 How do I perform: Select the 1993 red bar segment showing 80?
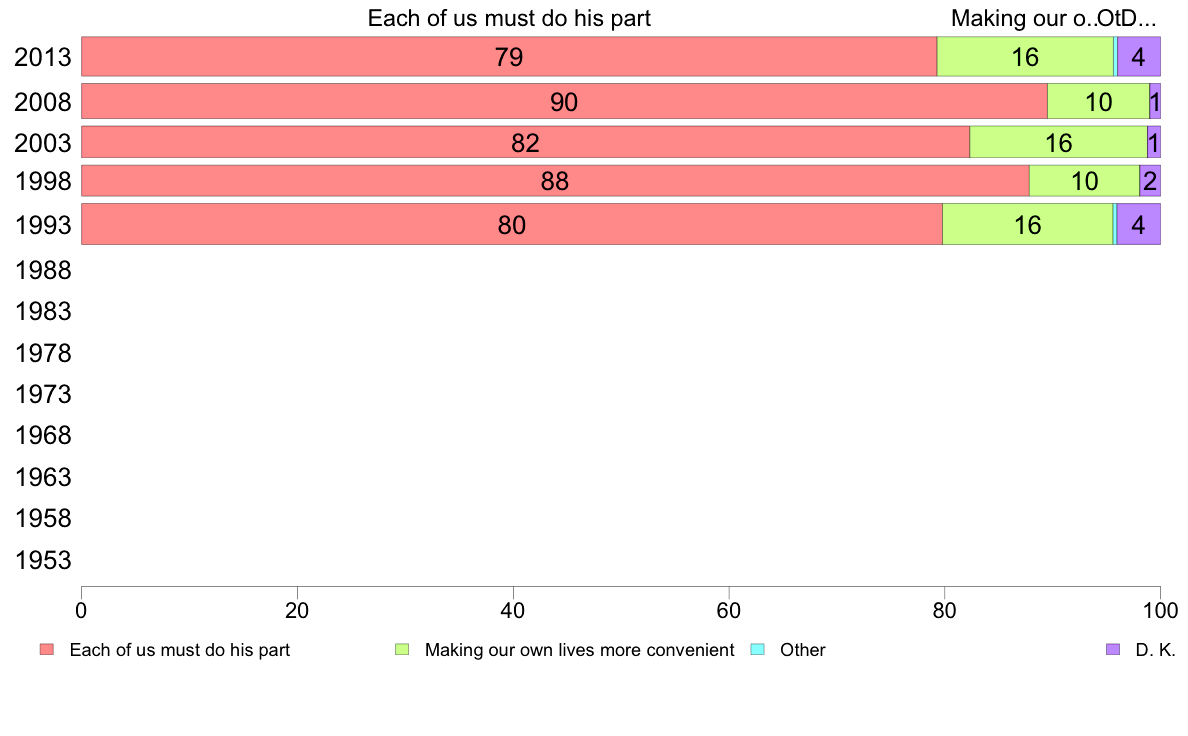pos(511,224)
